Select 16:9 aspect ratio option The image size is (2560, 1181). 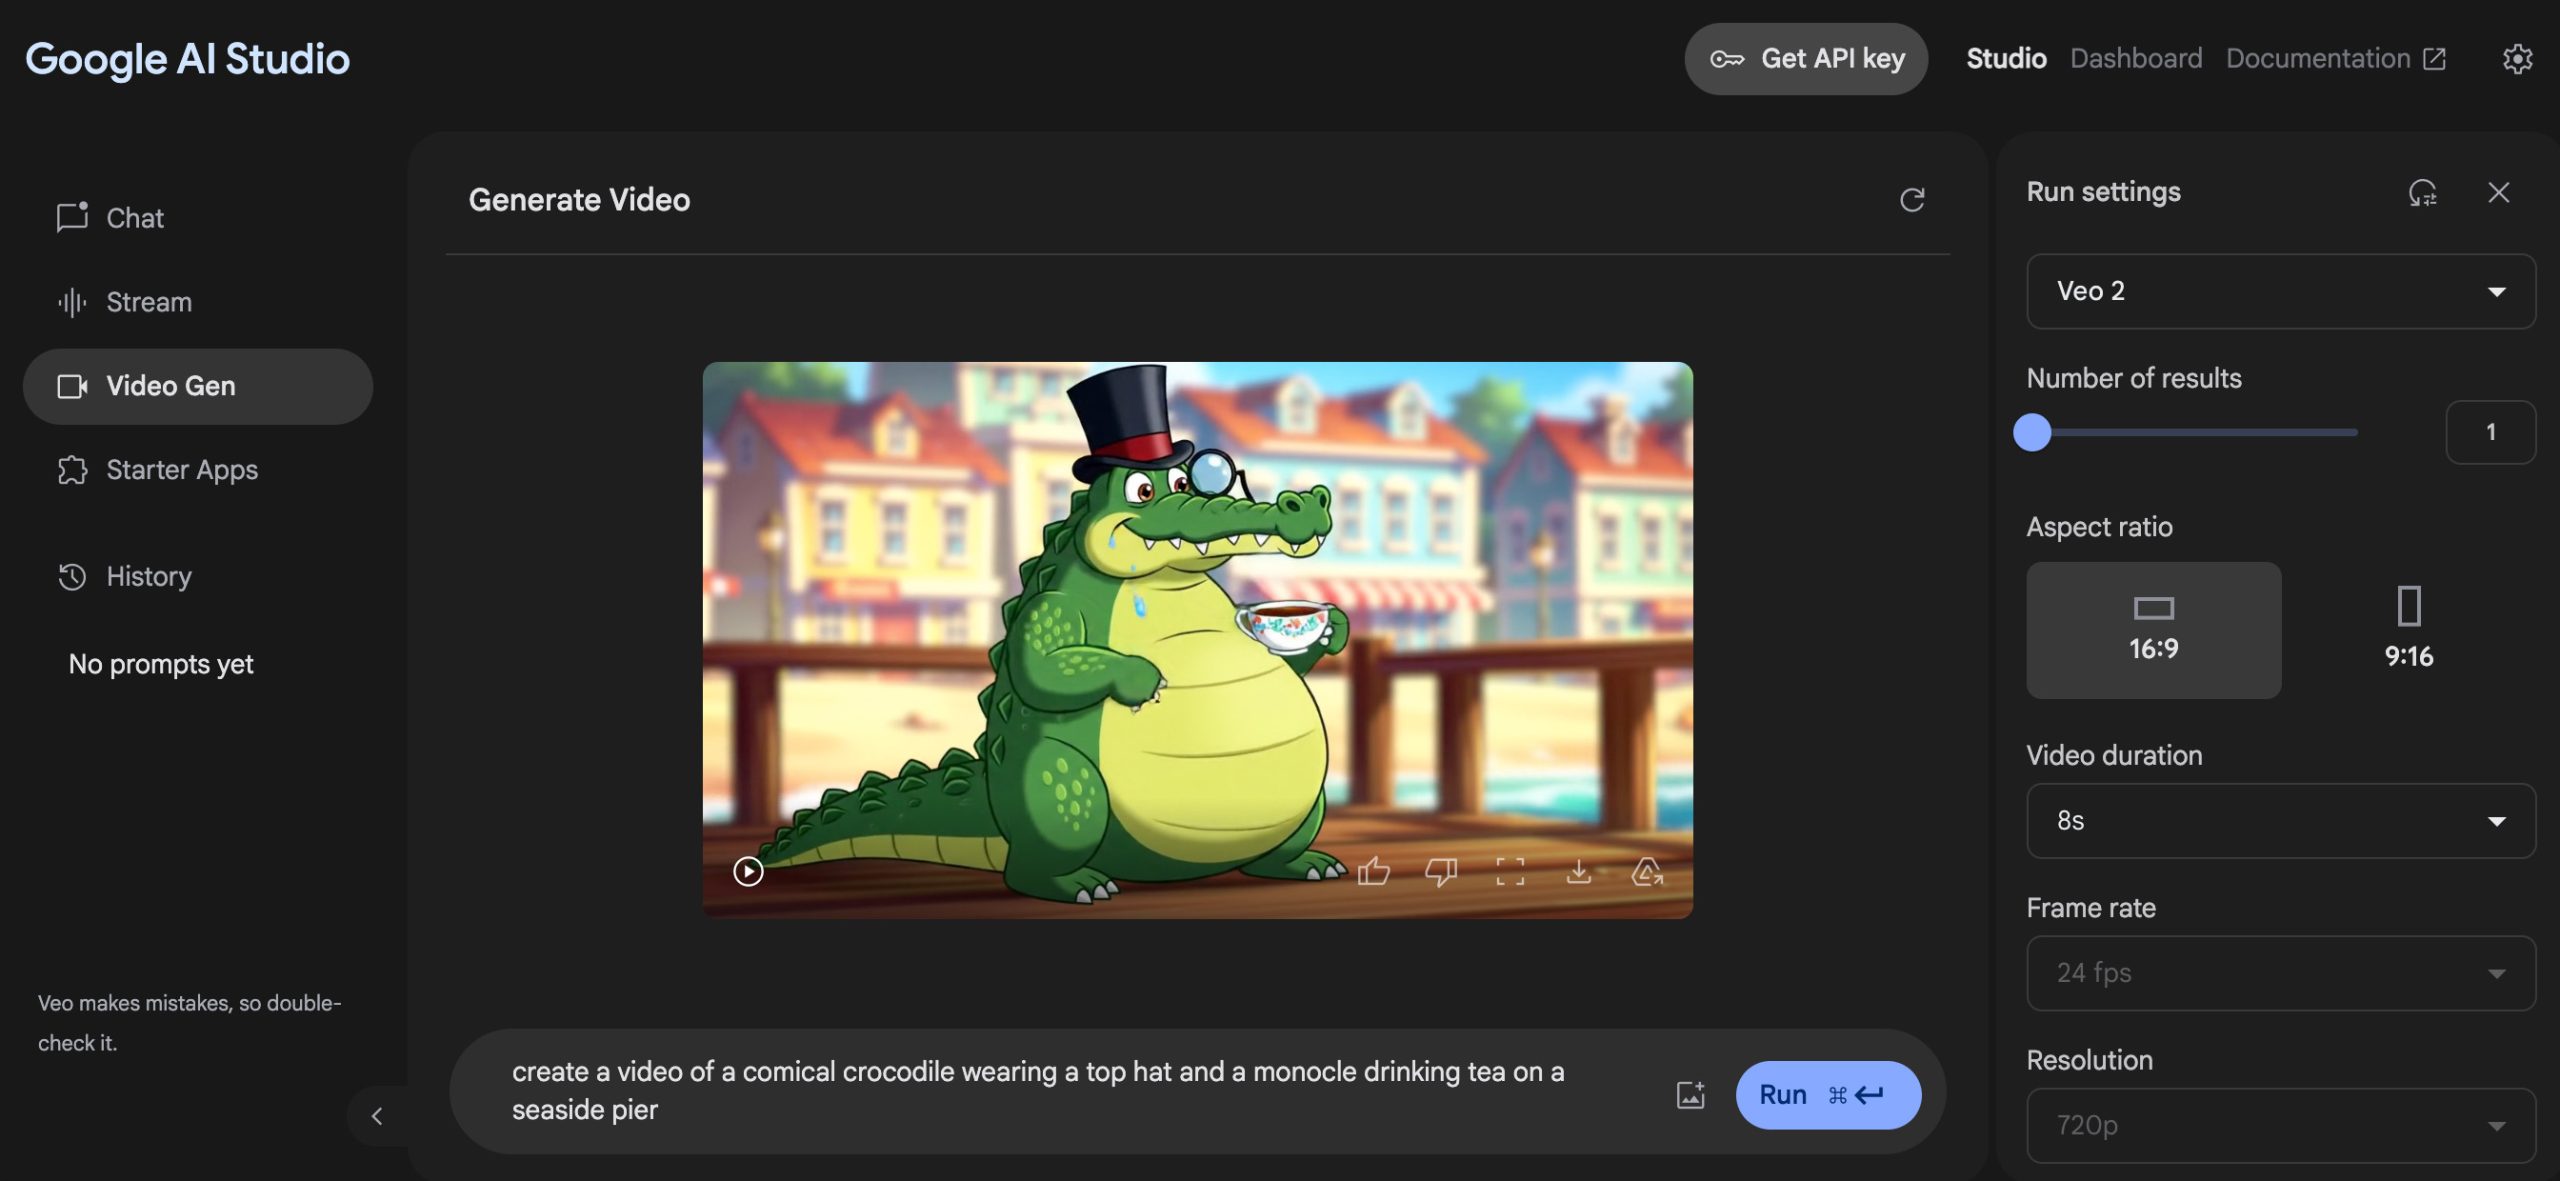(2153, 630)
